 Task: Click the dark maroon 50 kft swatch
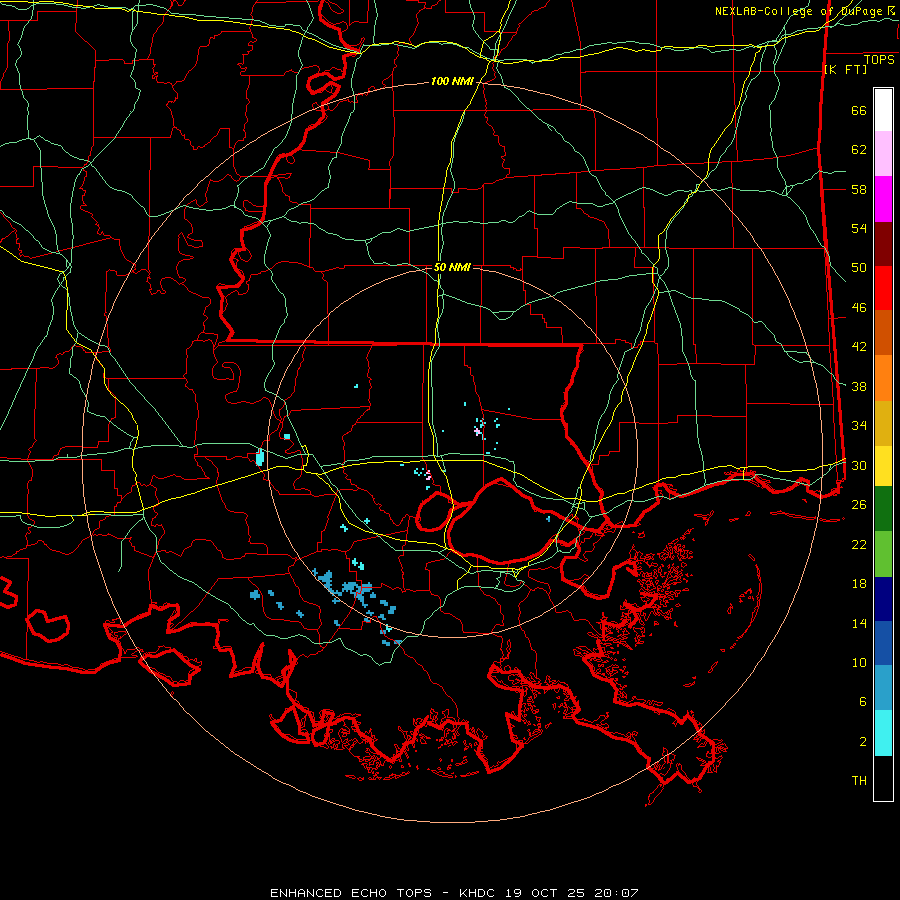(x=883, y=245)
